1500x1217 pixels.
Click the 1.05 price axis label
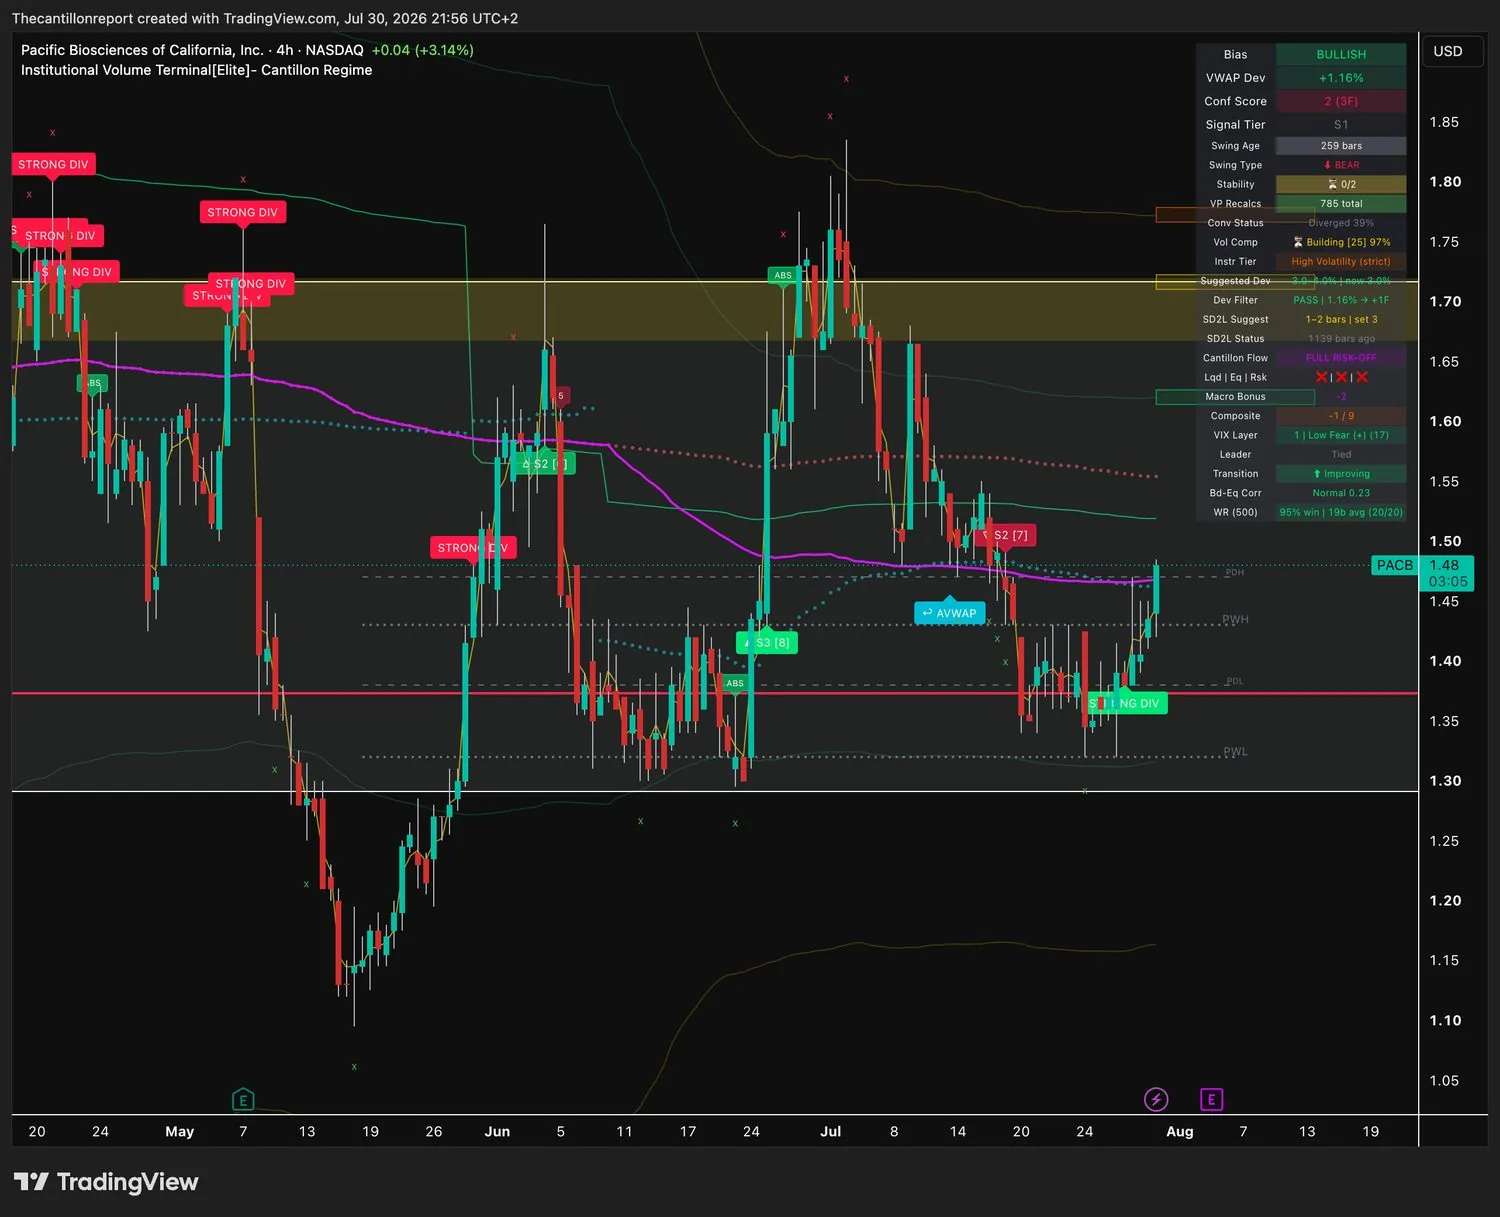point(1444,1080)
